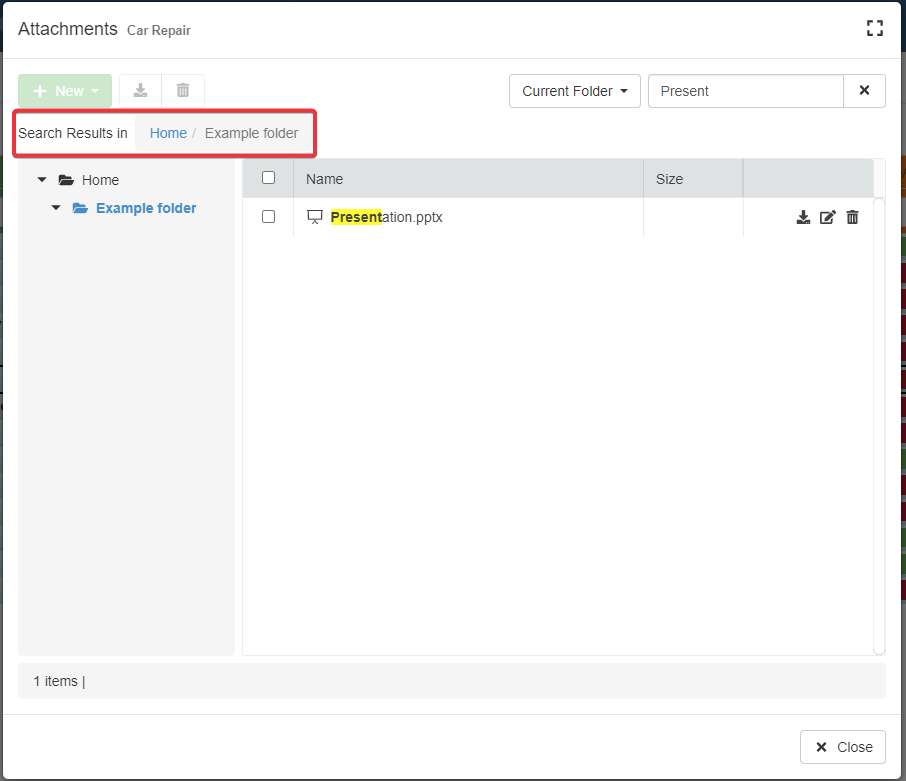Screen dimensions: 906x781
Task: Click the search input field containing Present
Action: tap(745, 91)
